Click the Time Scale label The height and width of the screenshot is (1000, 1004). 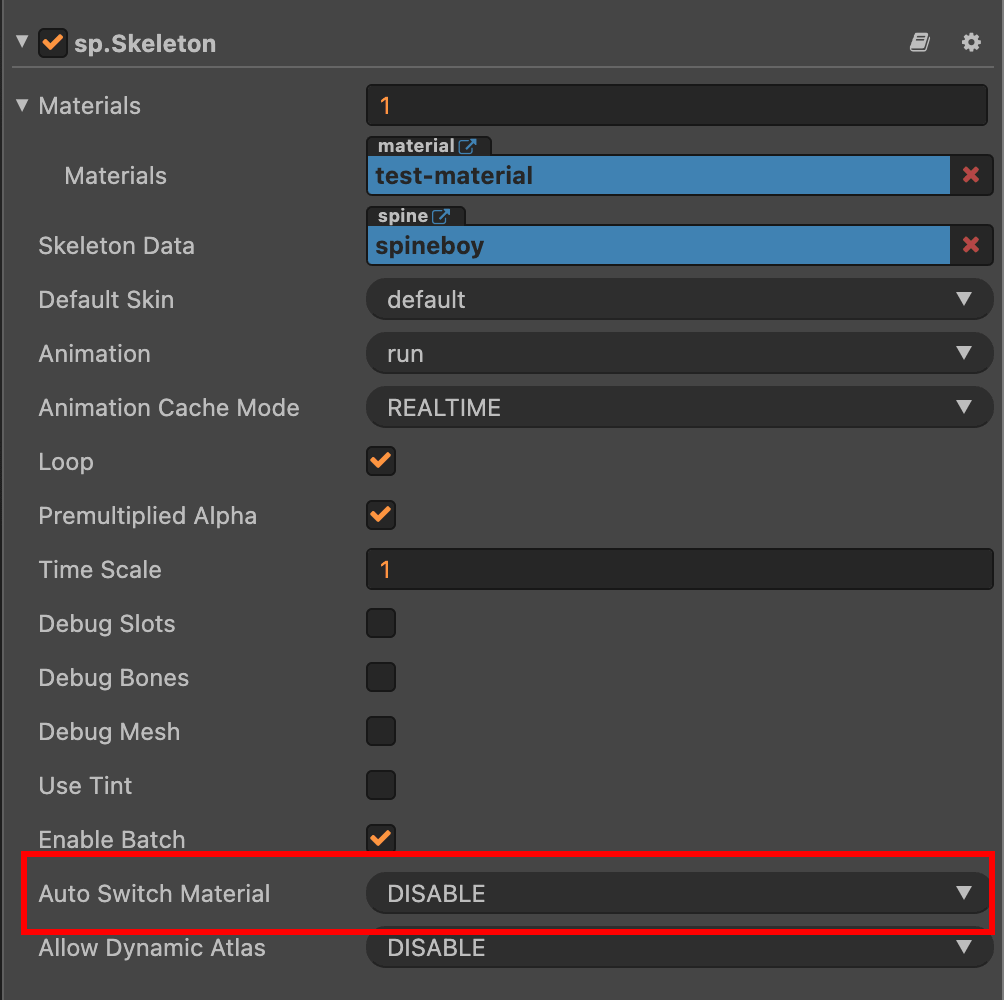coord(100,570)
